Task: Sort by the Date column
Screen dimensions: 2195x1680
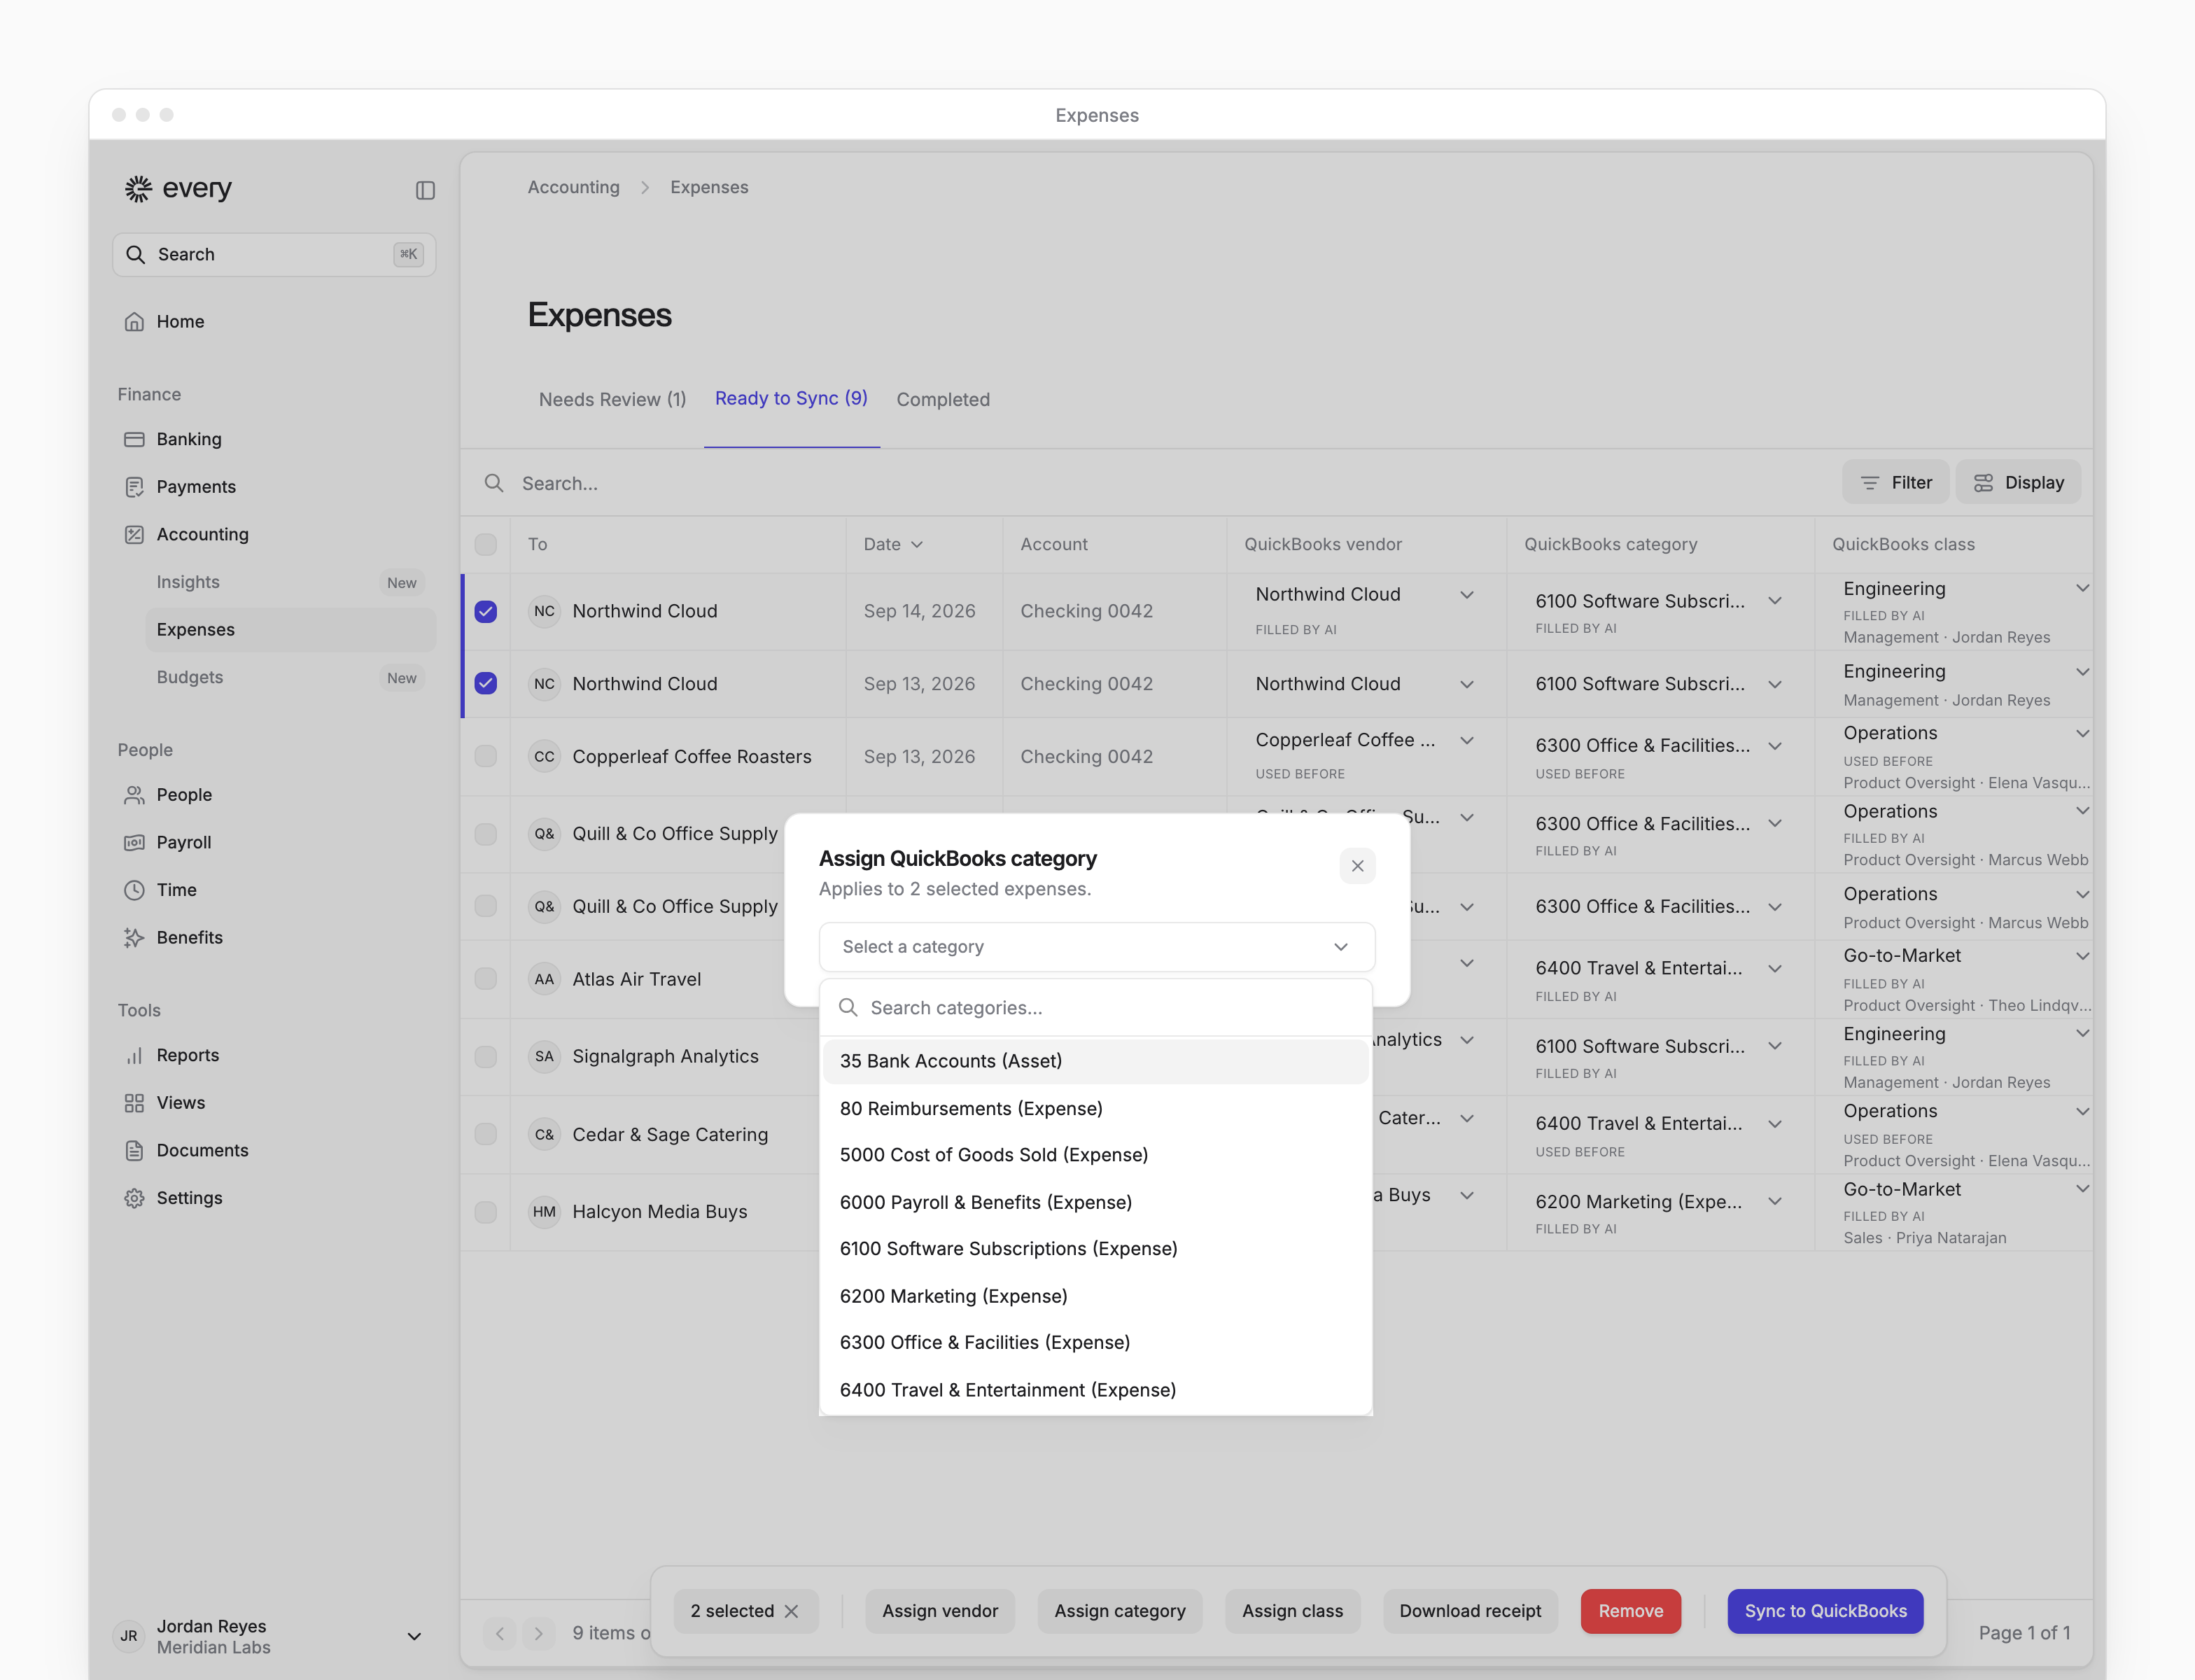Action: (x=893, y=544)
